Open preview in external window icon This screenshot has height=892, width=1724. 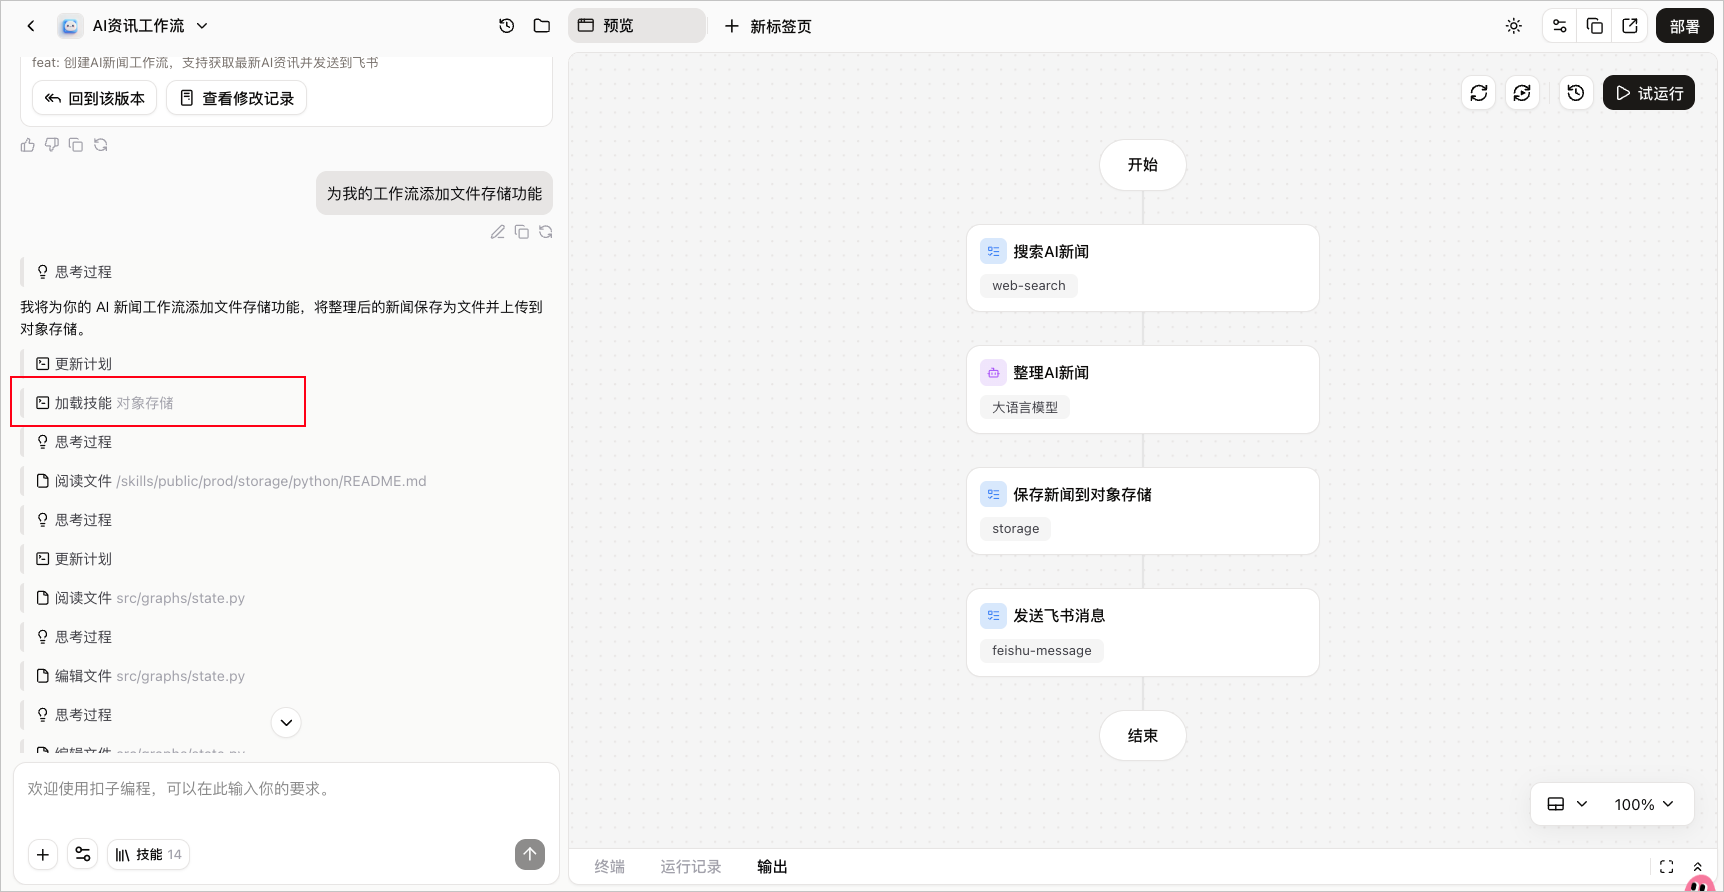[x=1630, y=26]
